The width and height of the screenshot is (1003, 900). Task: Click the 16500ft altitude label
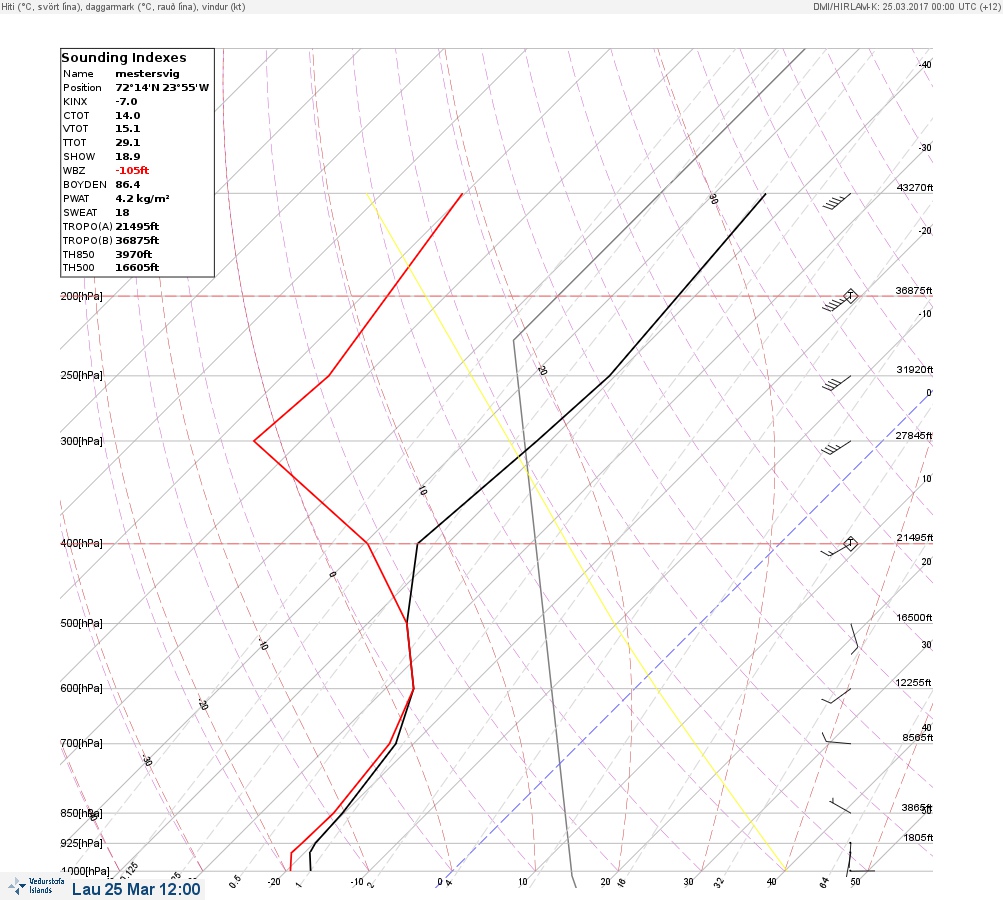pyautogui.click(x=914, y=617)
